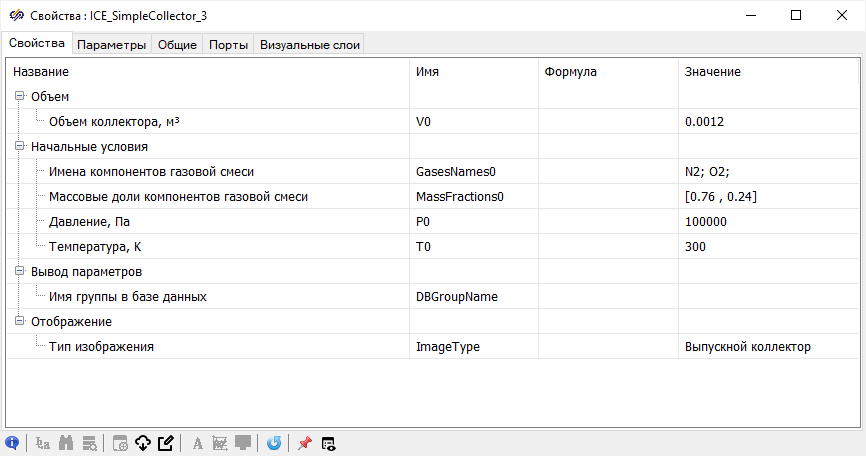The image size is (866, 456).
Task: Click the edit pencil icon in toolbar
Action: tap(165, 443)
